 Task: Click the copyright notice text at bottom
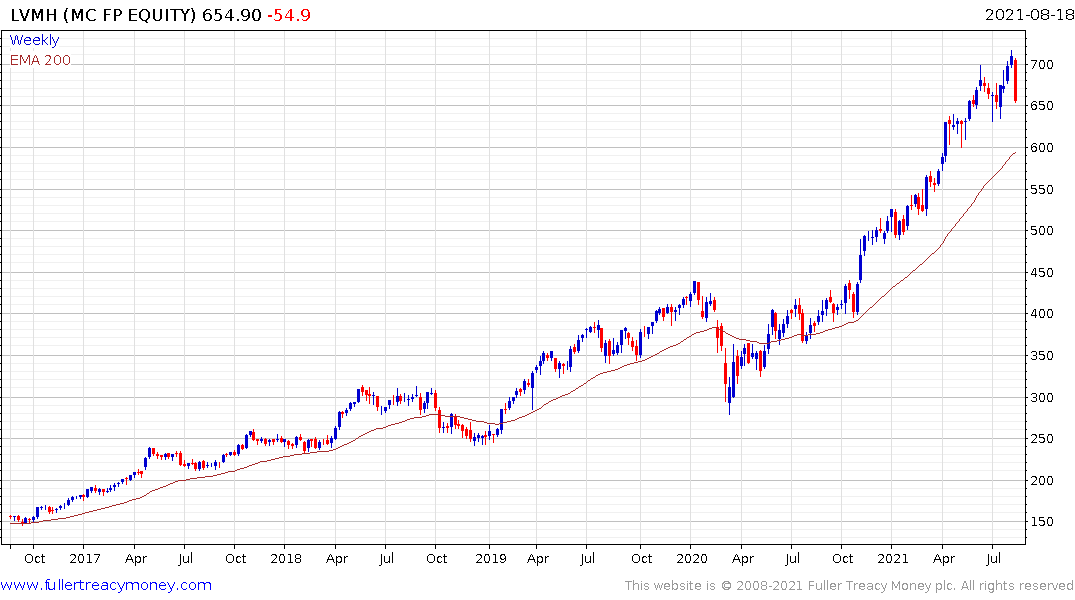click(x=849, y=586)
